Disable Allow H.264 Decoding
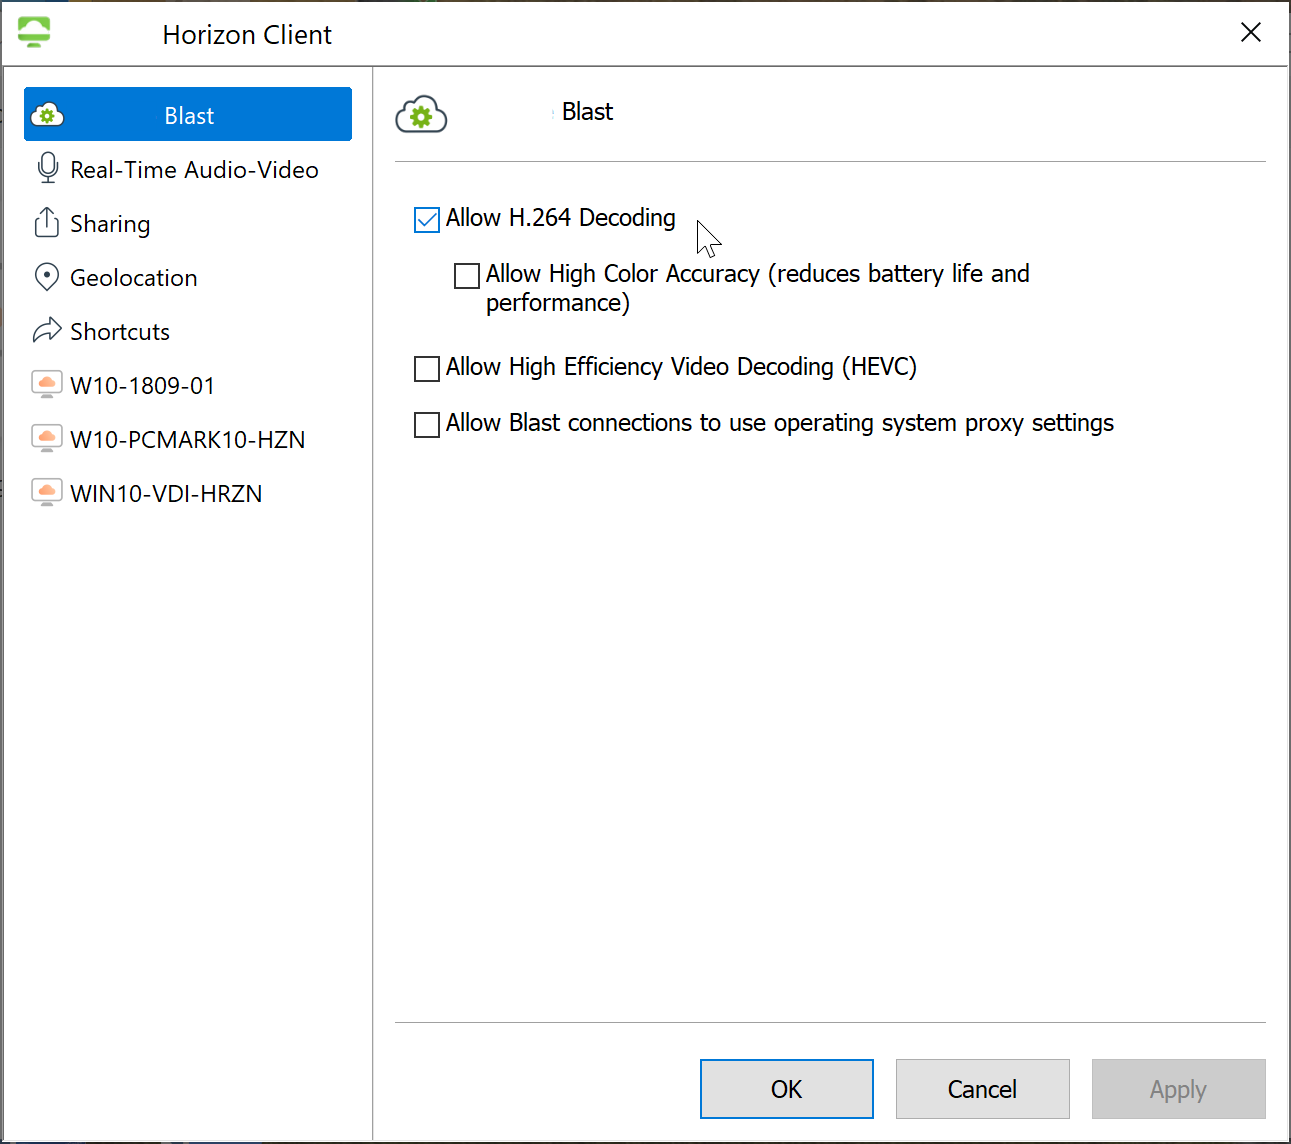The image size is (1291, 1144). [x=426, y=219]
